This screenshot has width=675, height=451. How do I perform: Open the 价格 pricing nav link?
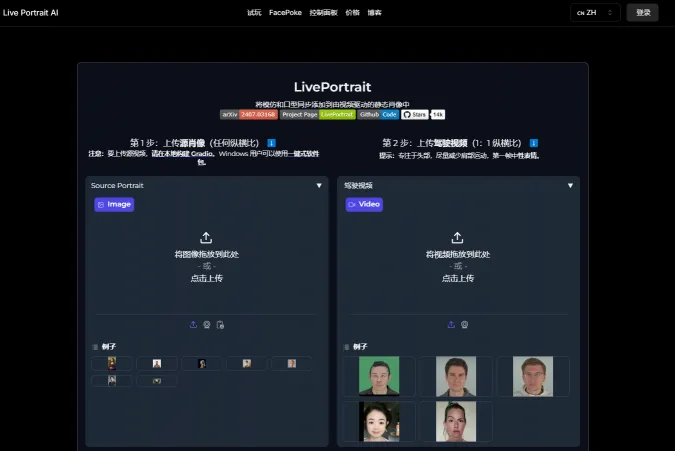pyautogui.click(x=352, y=12)
